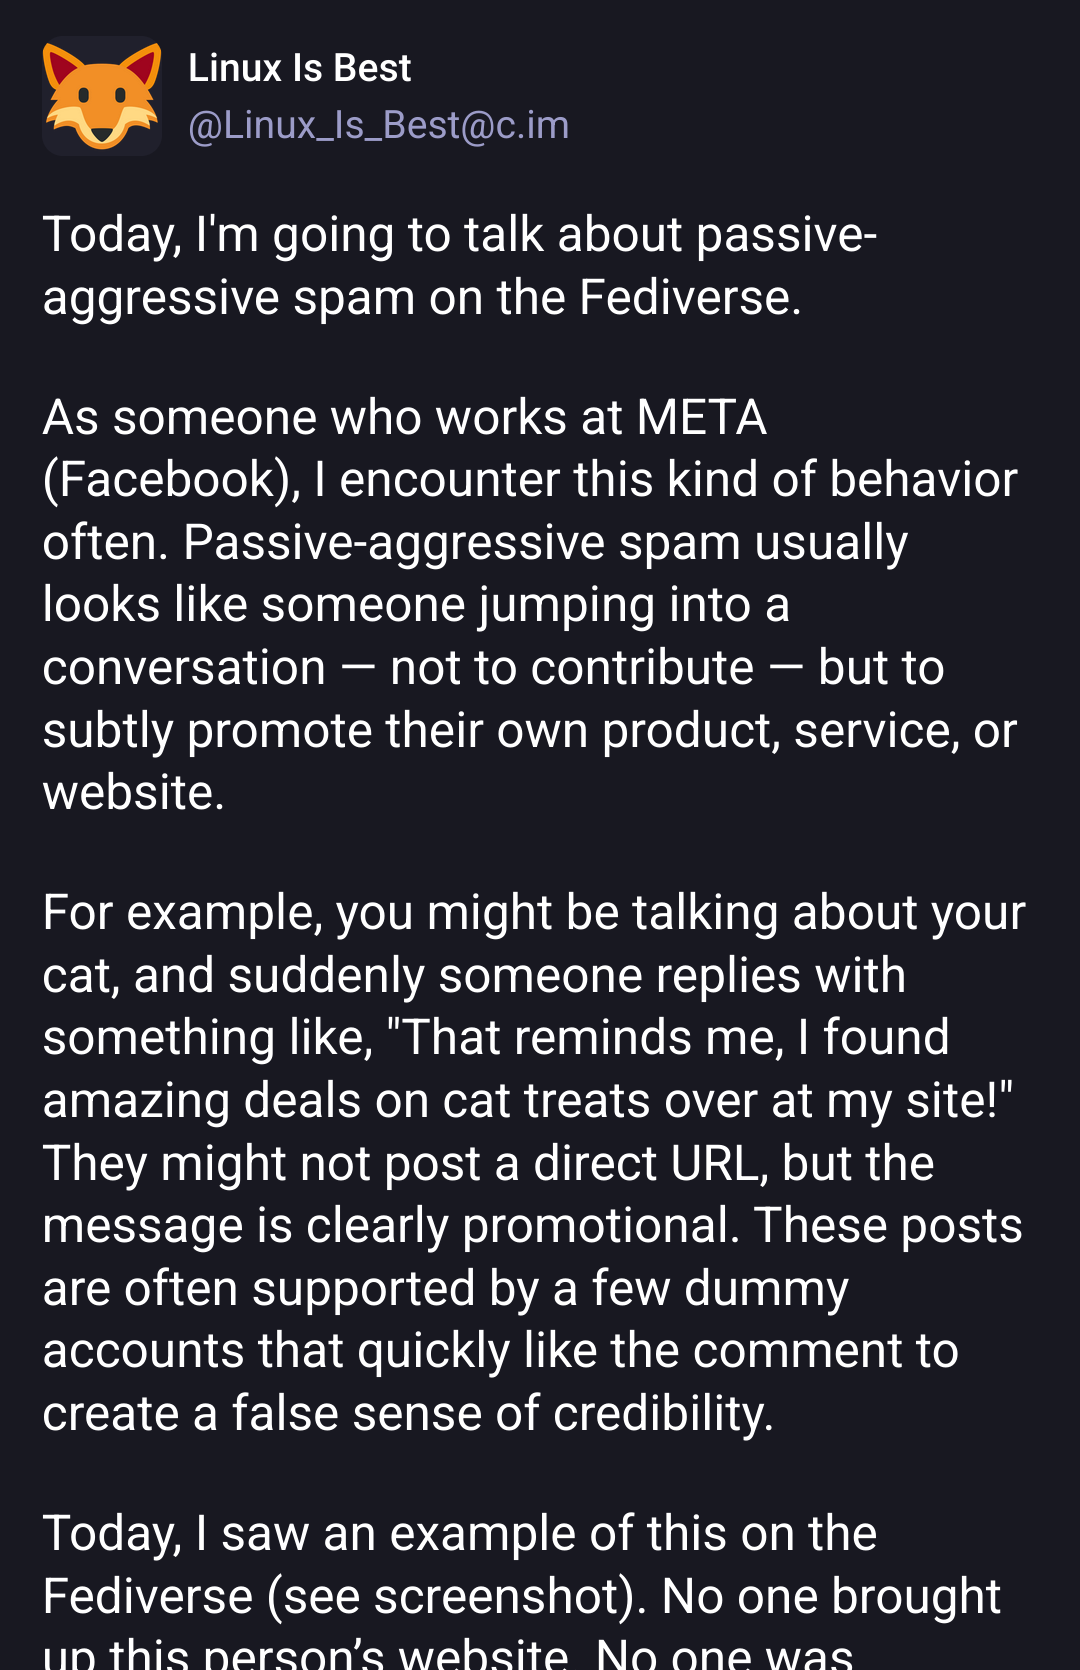Click the fox avatar icon
1080x1670 pixels.
[x=102, y=96]
